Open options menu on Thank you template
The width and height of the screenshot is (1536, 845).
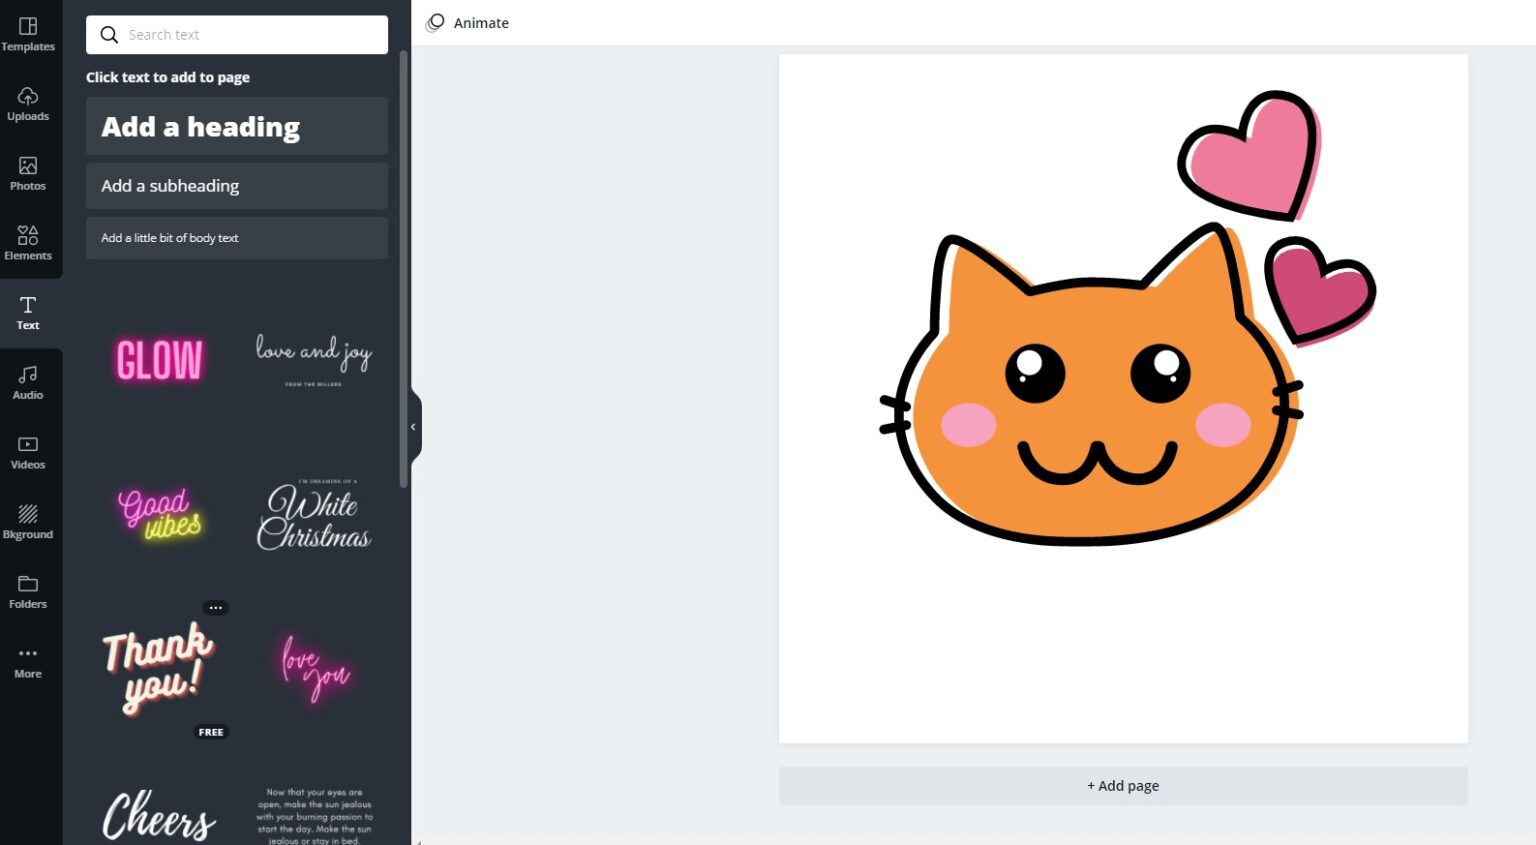[216, 608]
